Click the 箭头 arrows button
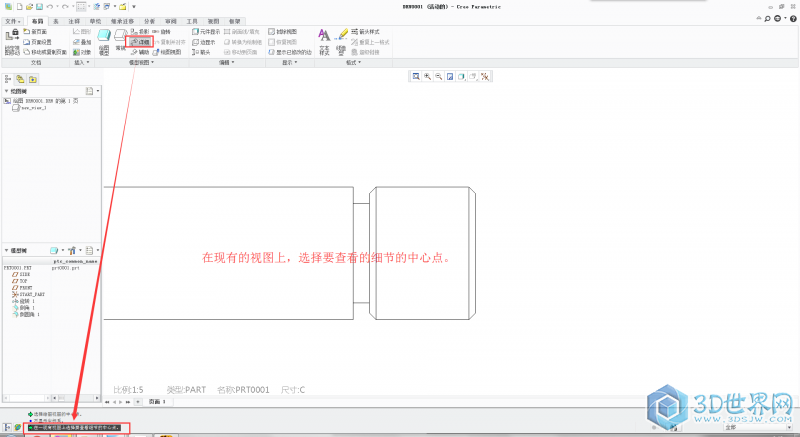The width and height of the screenshot is (800, 437). click(201, 52)
